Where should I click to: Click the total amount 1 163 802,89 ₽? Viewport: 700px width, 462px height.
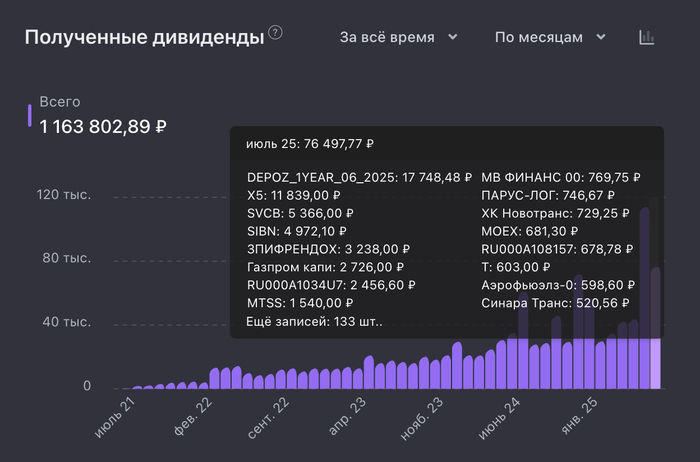[103, 127]
